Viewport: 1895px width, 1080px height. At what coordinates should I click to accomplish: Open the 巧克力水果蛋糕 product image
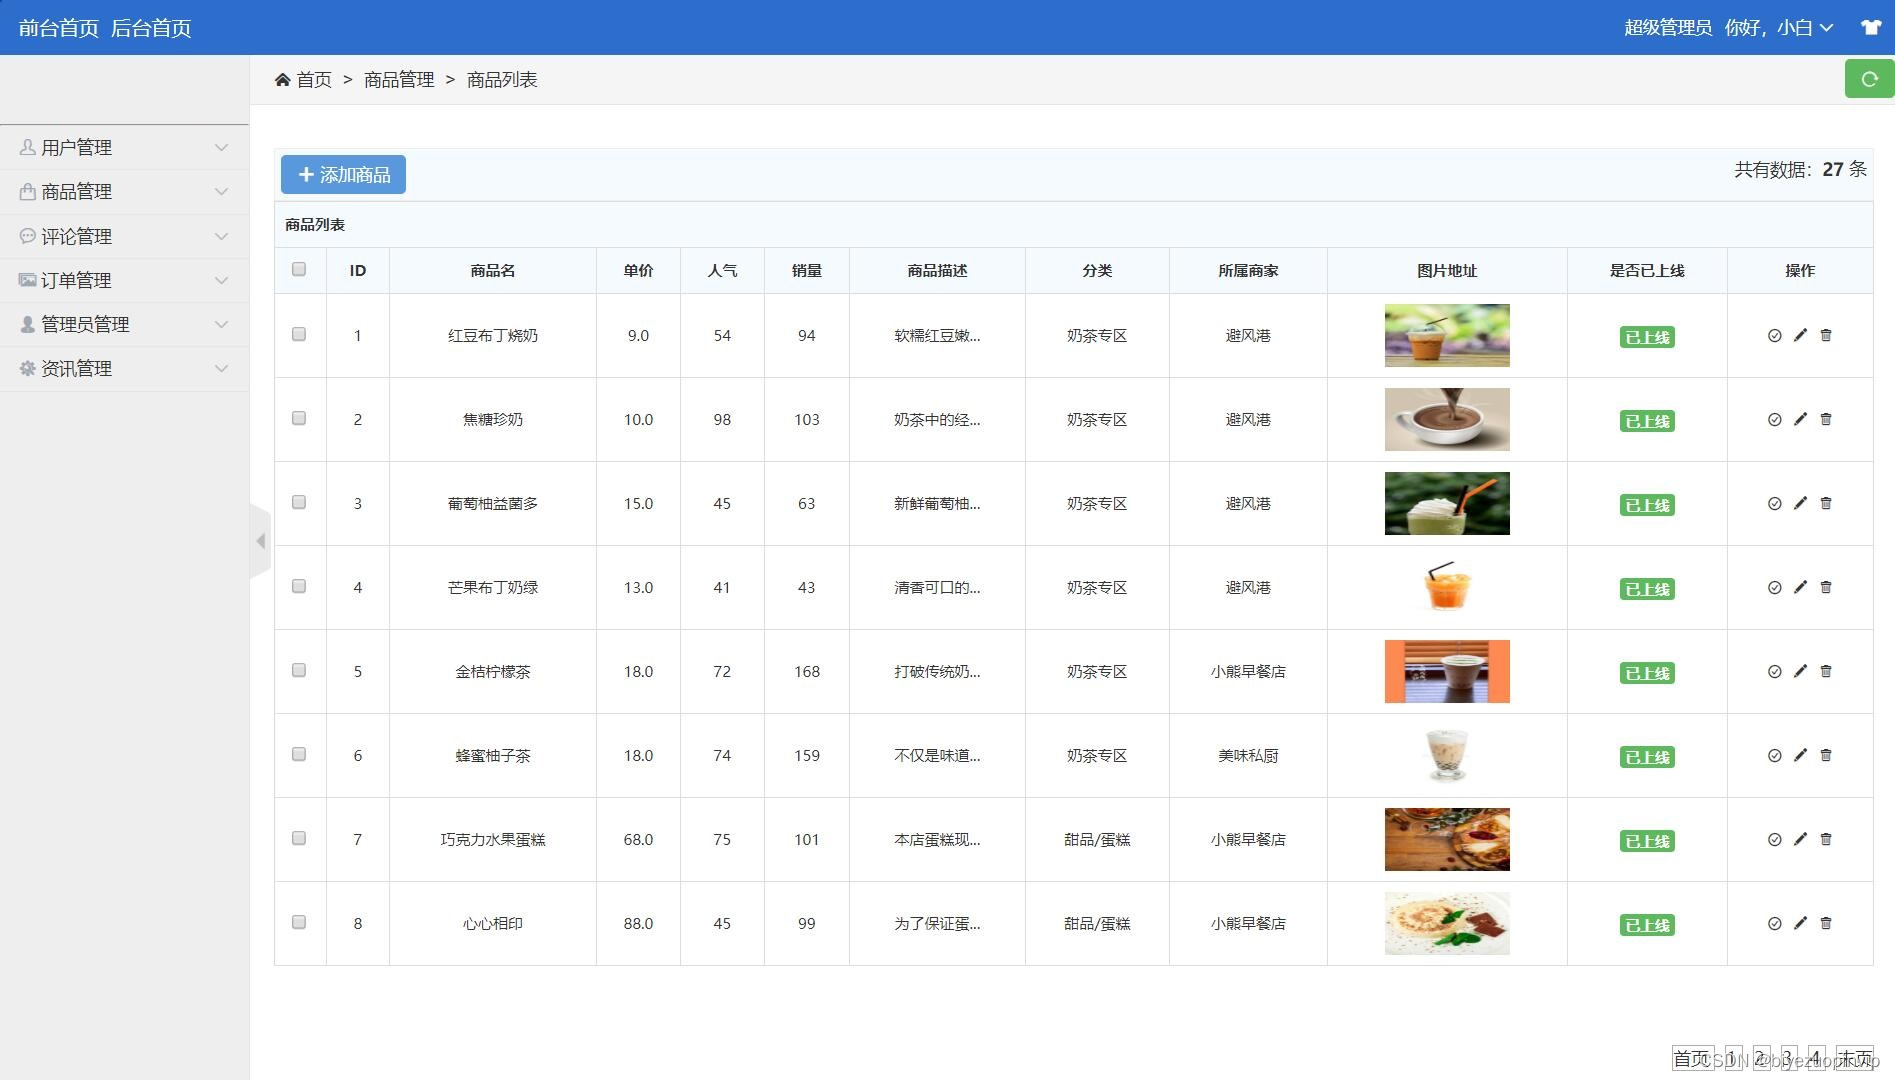(1447, 839)
